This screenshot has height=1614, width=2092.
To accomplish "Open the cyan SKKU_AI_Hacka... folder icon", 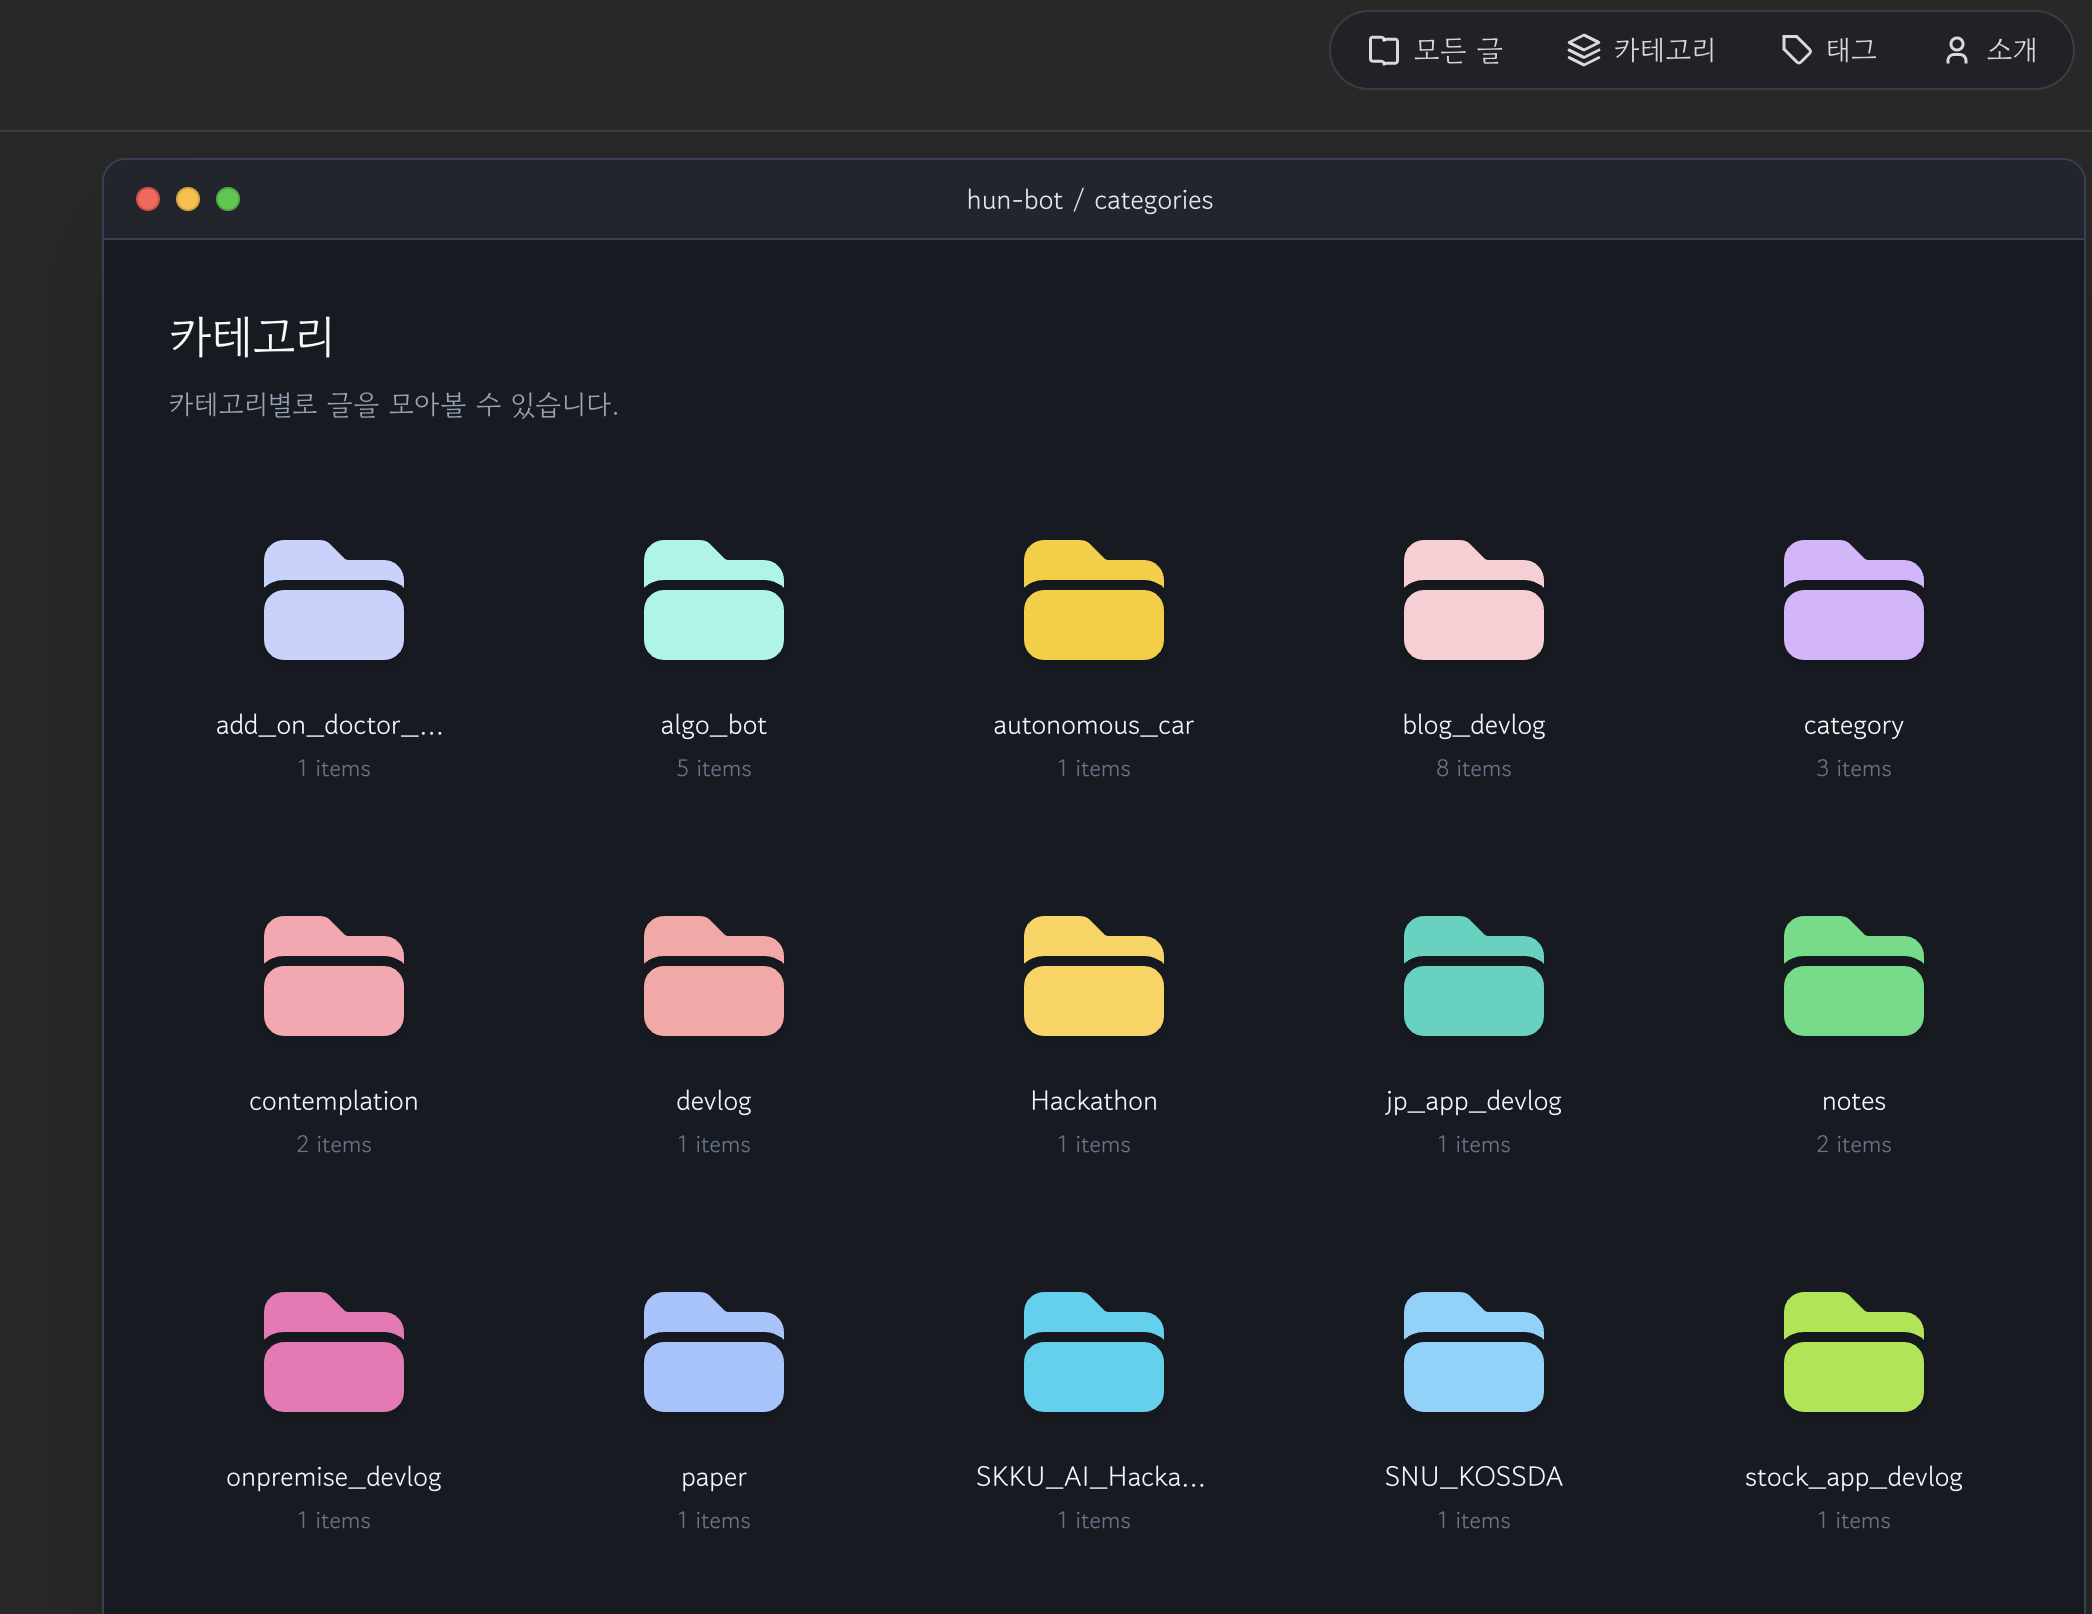I will click(1093, 1352).
